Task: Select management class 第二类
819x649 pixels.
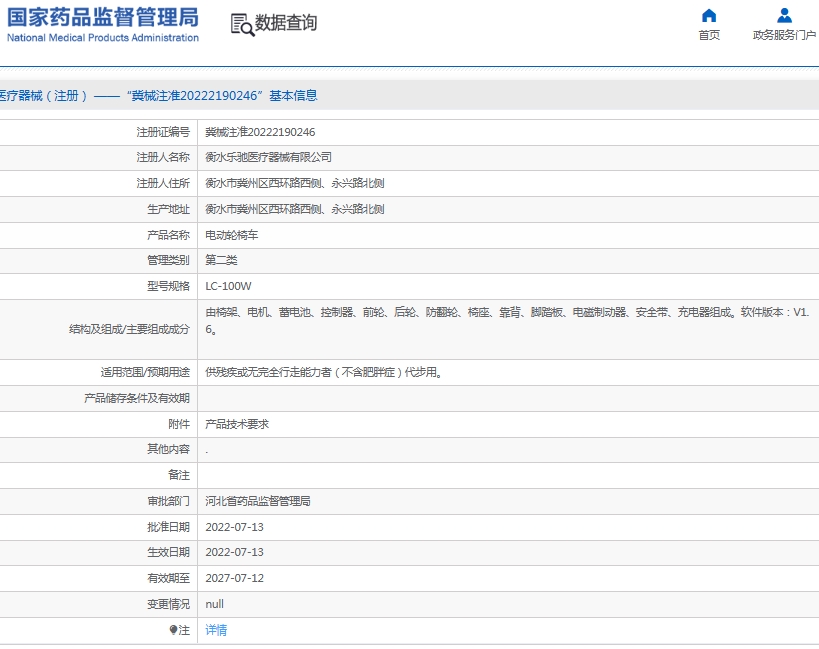Action: (x=221, y=260)
